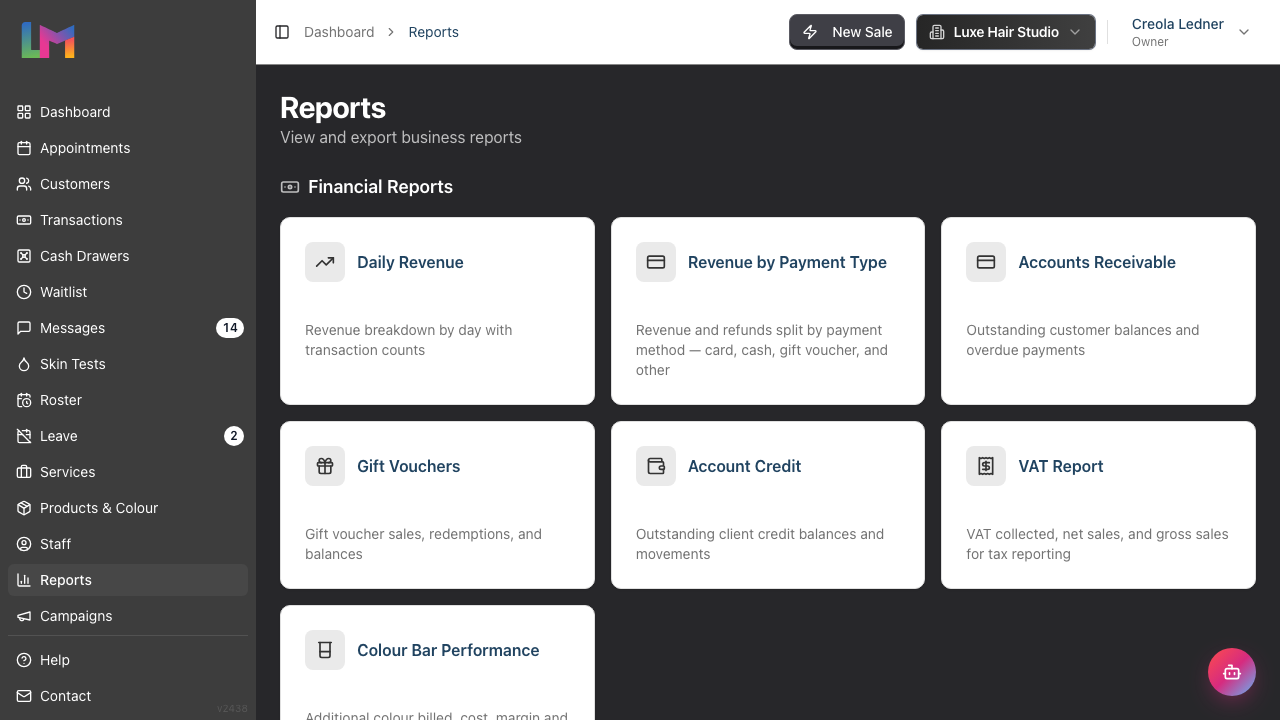Viewport: 1280px width, 720px height.
Task: Open the Dashboard menu item
Action: 128,112
